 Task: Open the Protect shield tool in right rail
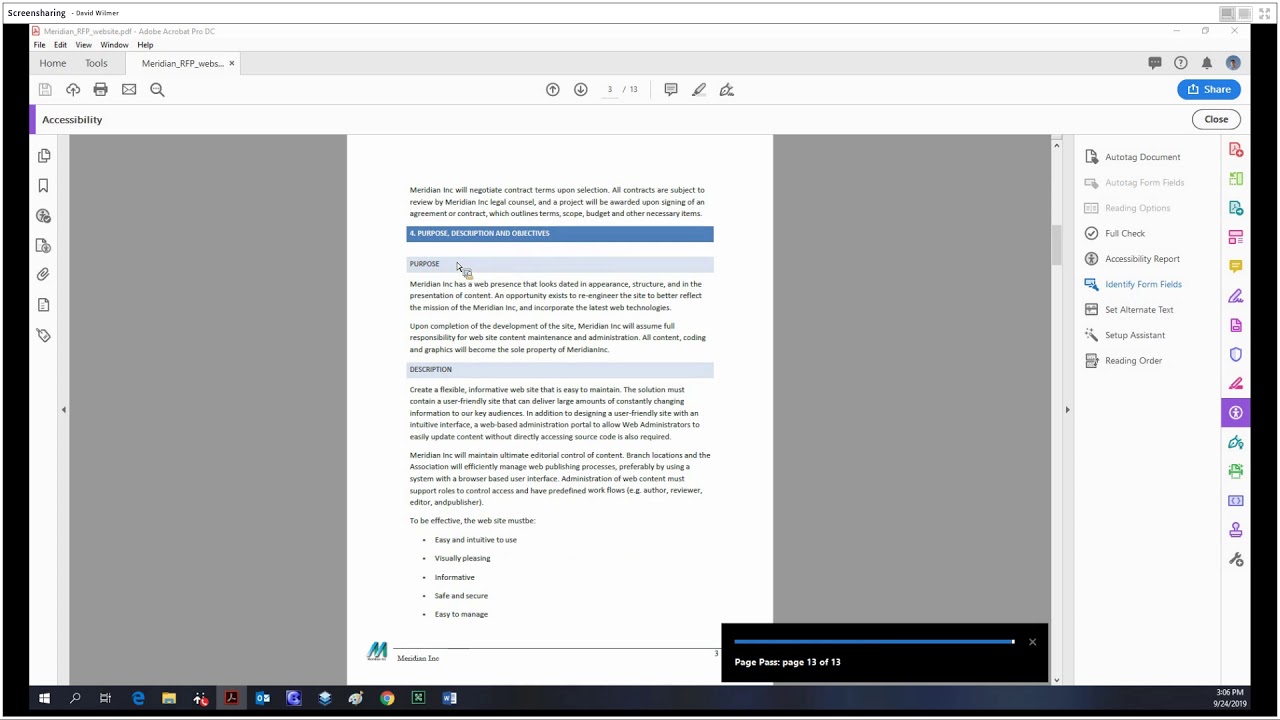click(x=1236, y=355)
